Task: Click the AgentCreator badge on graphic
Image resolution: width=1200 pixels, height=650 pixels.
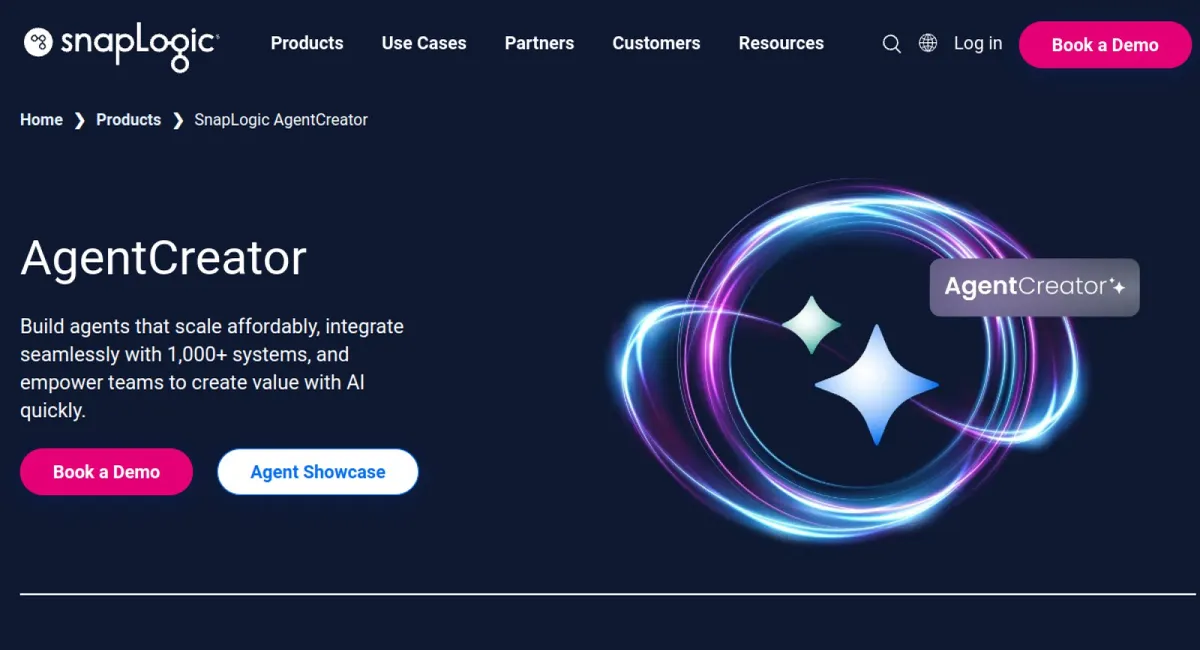Action: [x=1035, y=287]
